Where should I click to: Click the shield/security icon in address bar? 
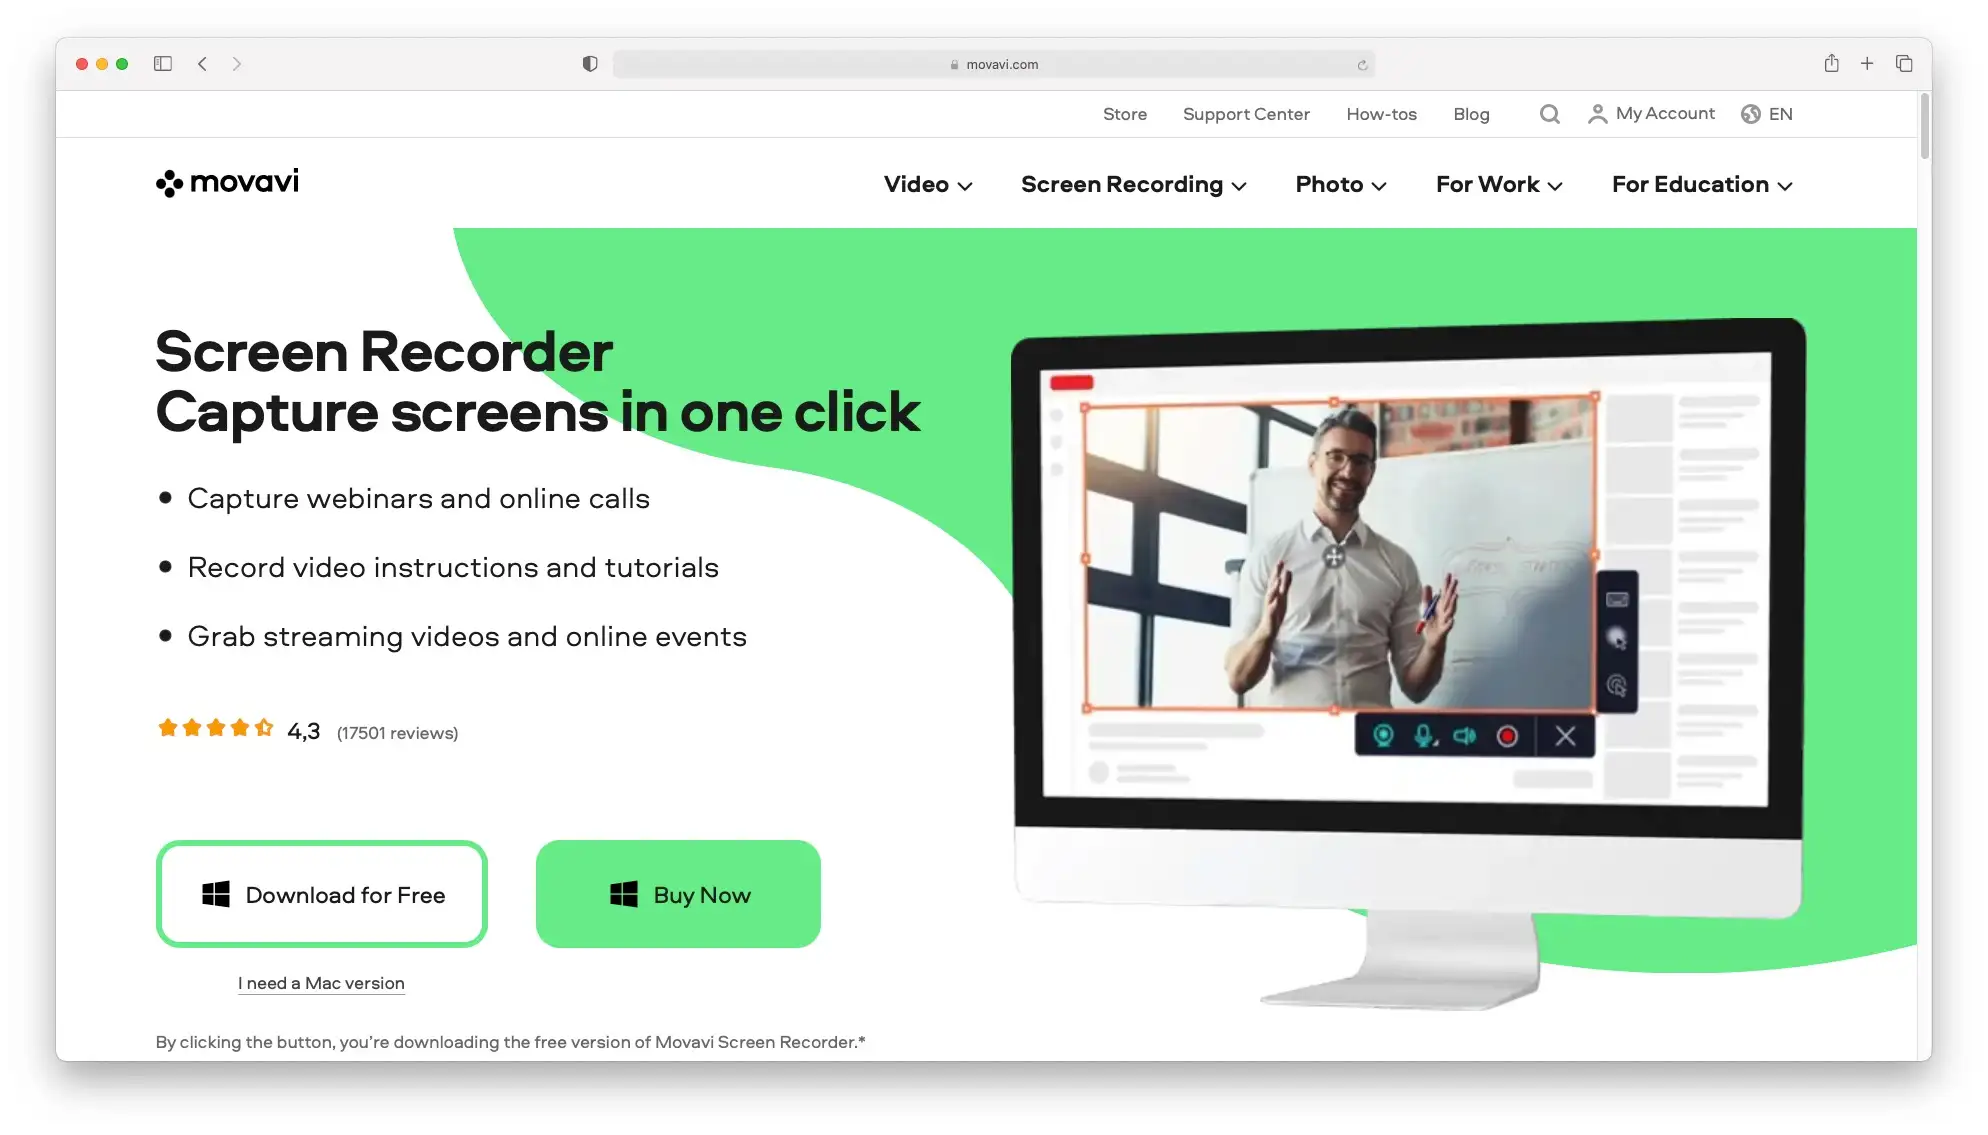pos(590,63)
